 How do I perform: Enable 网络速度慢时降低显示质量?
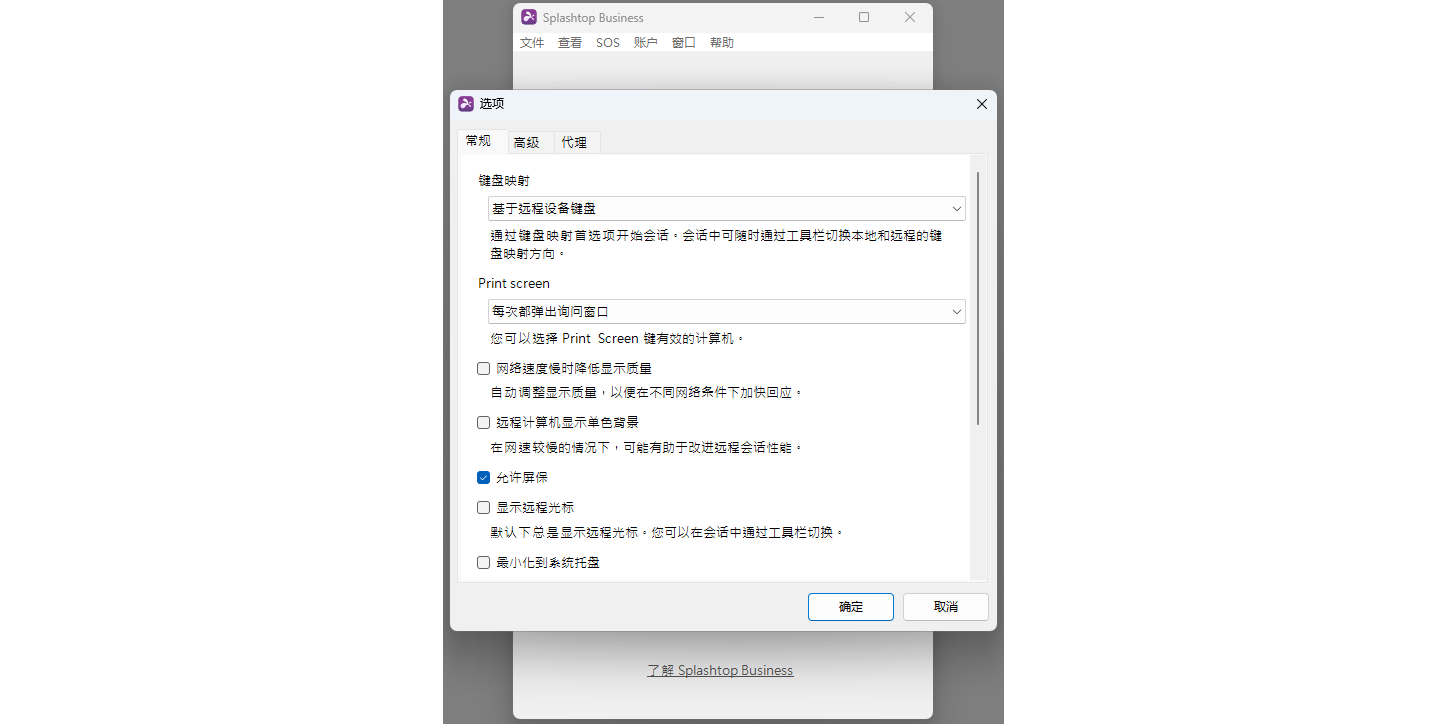(x=483, y=368)
